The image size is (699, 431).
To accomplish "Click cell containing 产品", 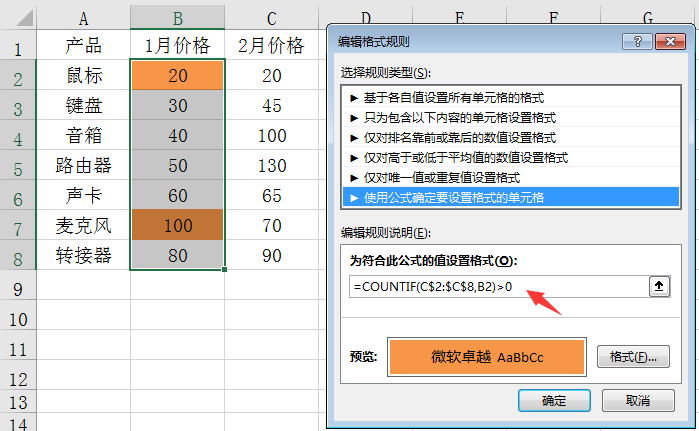I will pyautogui.click(x=83, y=45).
